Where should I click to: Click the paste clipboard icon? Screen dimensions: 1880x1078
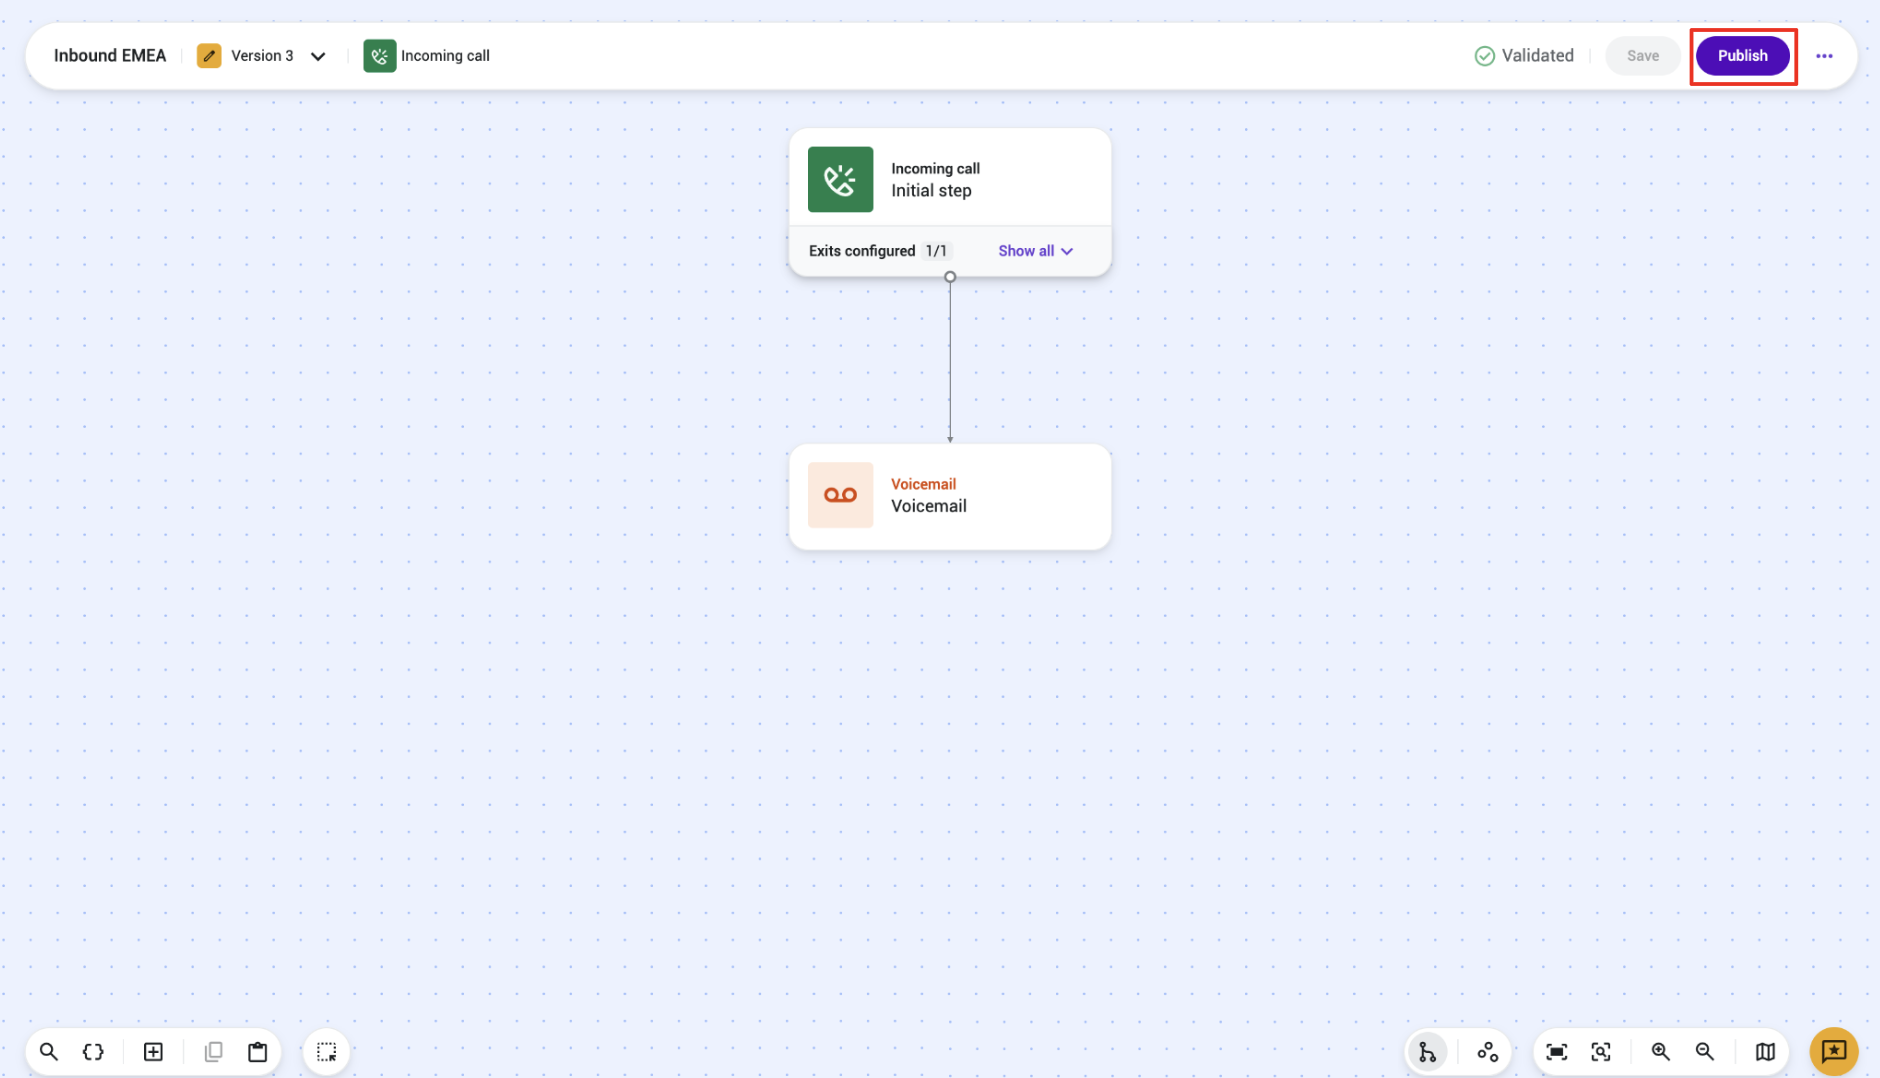point(258,1051)
